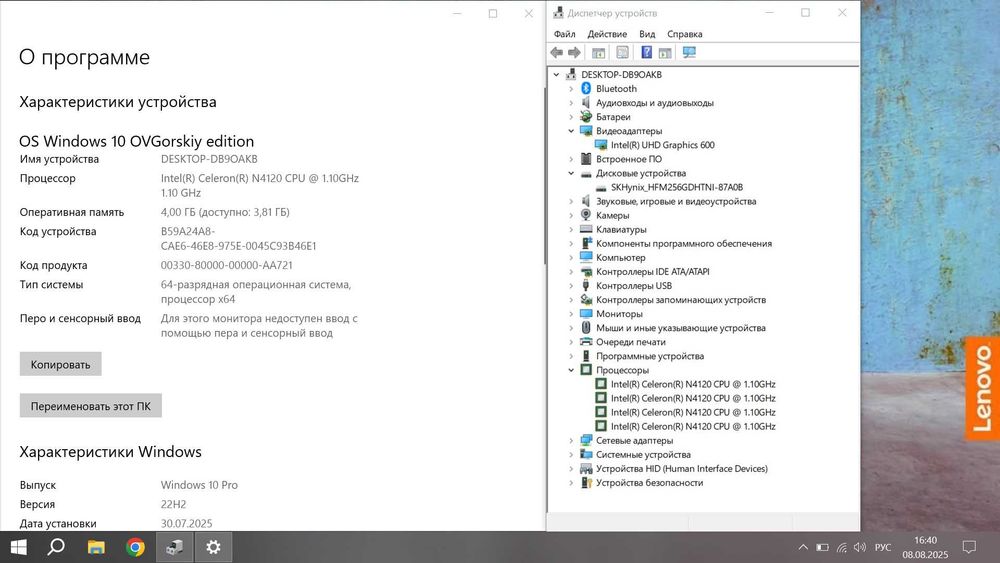Image resolution: width=1000 pixels, height=563 pixels.
Task: Open the Файл menu
Action: [564, 34]
